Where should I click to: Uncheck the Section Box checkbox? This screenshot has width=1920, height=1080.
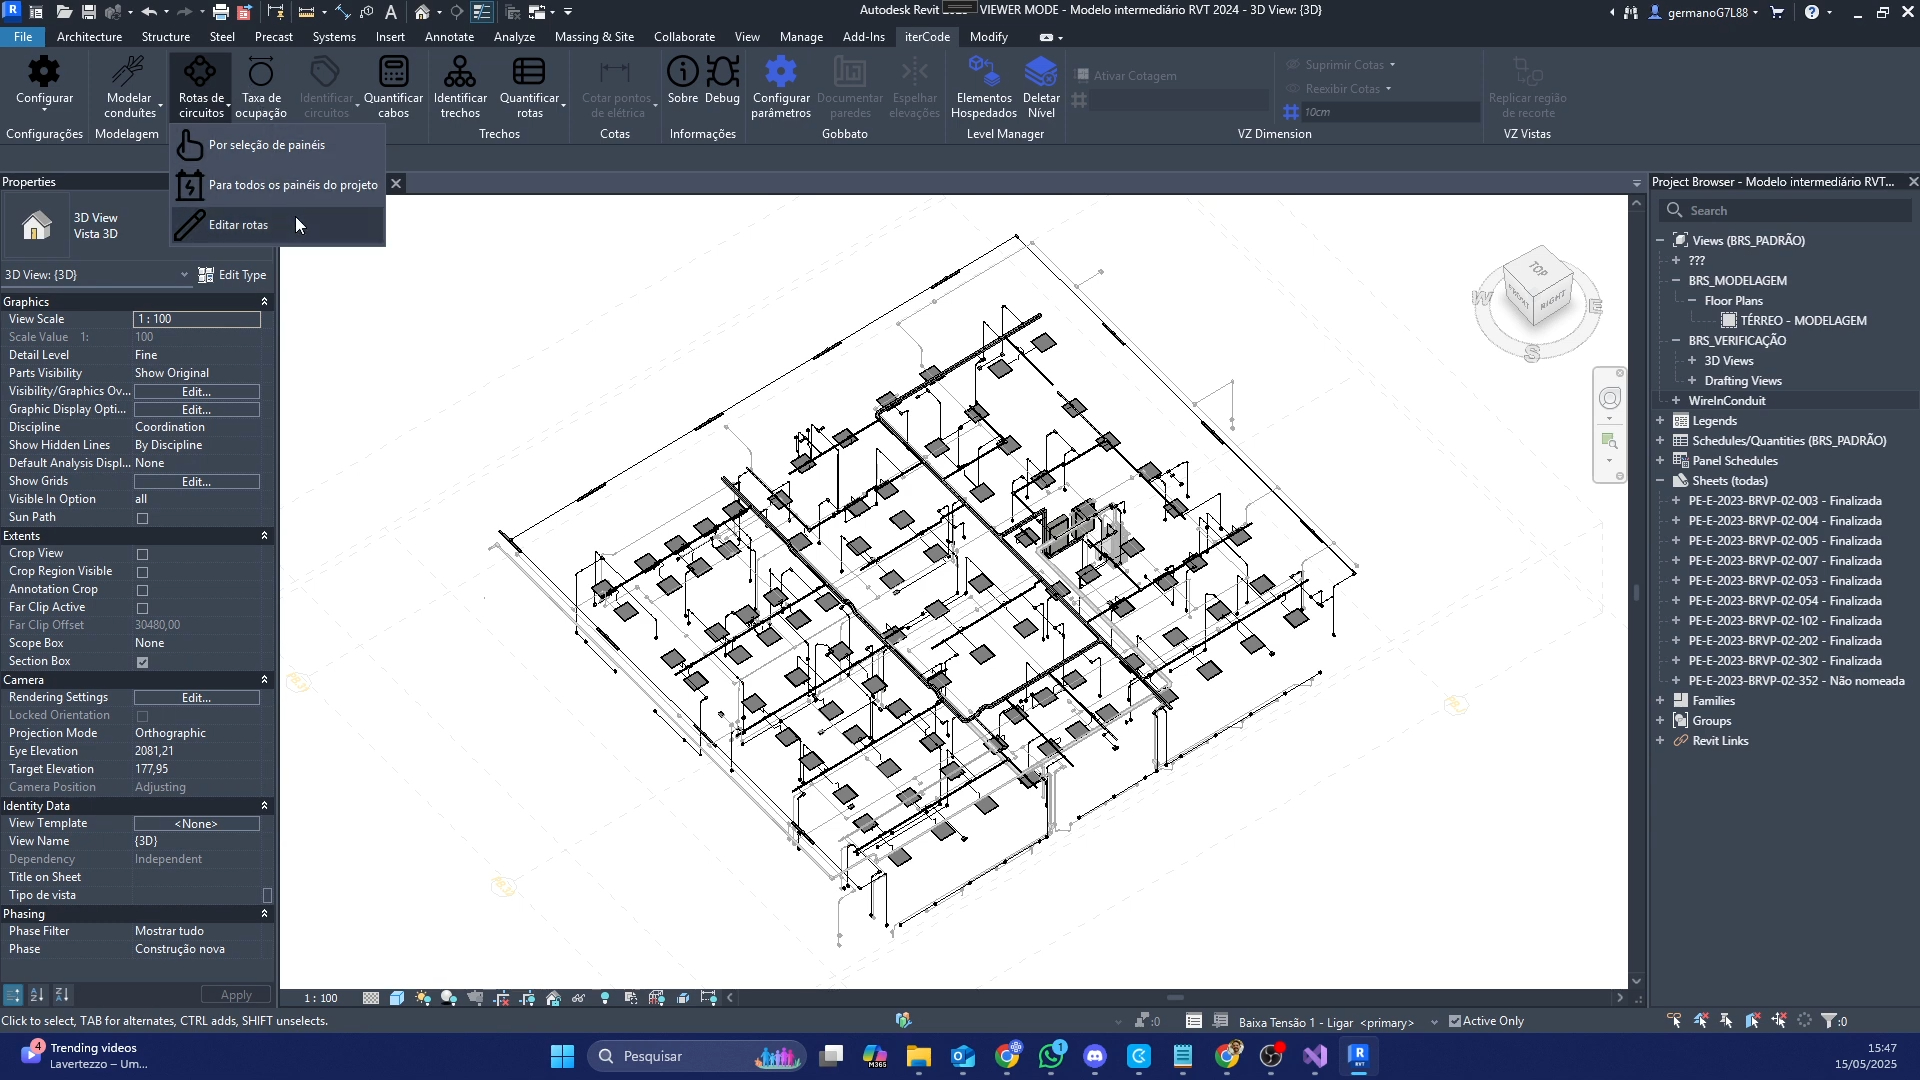point(143,662)
